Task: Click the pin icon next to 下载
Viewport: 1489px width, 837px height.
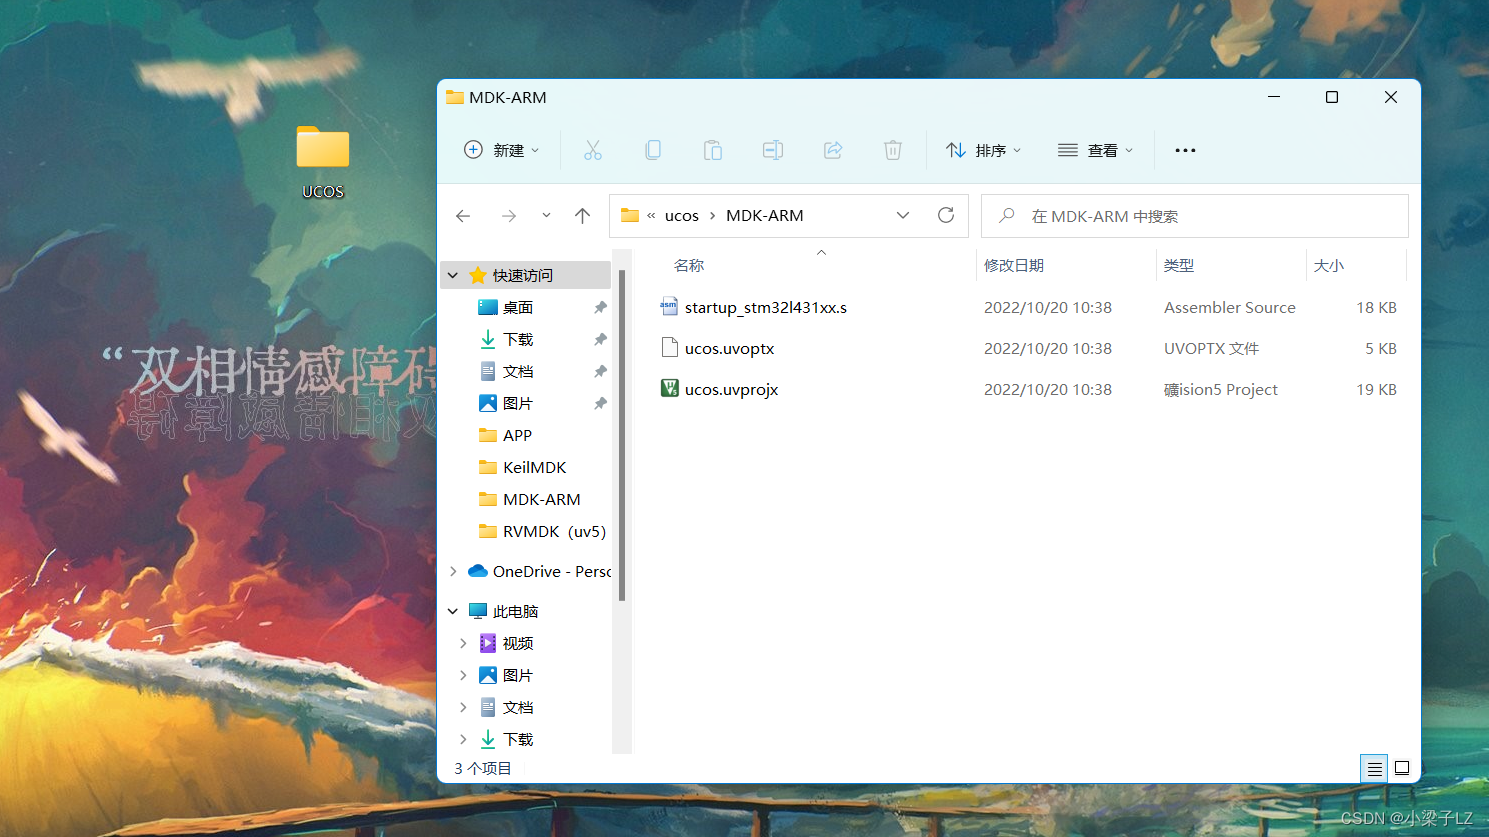Action: pos(600,339)
